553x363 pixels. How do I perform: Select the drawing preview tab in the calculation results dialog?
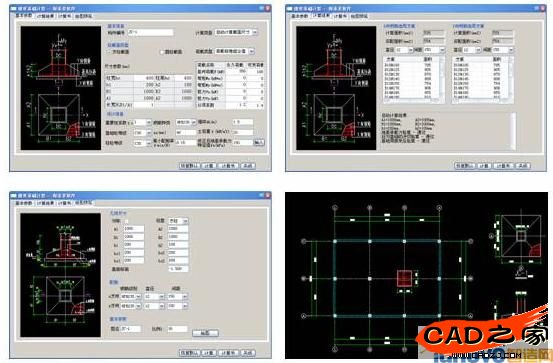pos(359,16)
